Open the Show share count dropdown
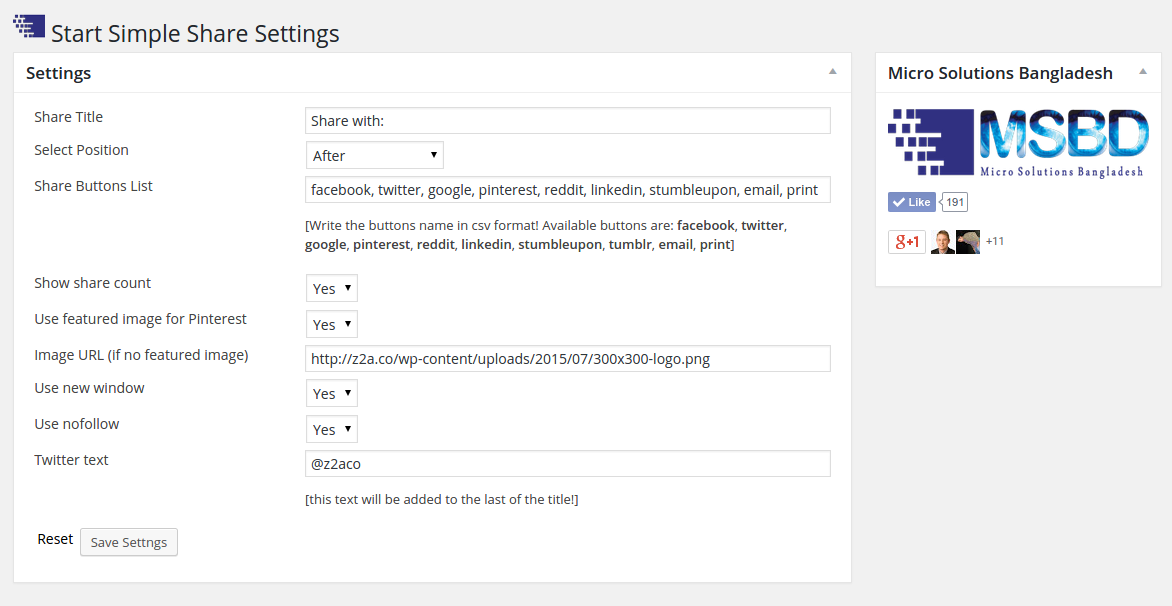1172x606 pixels. (332, 288)
